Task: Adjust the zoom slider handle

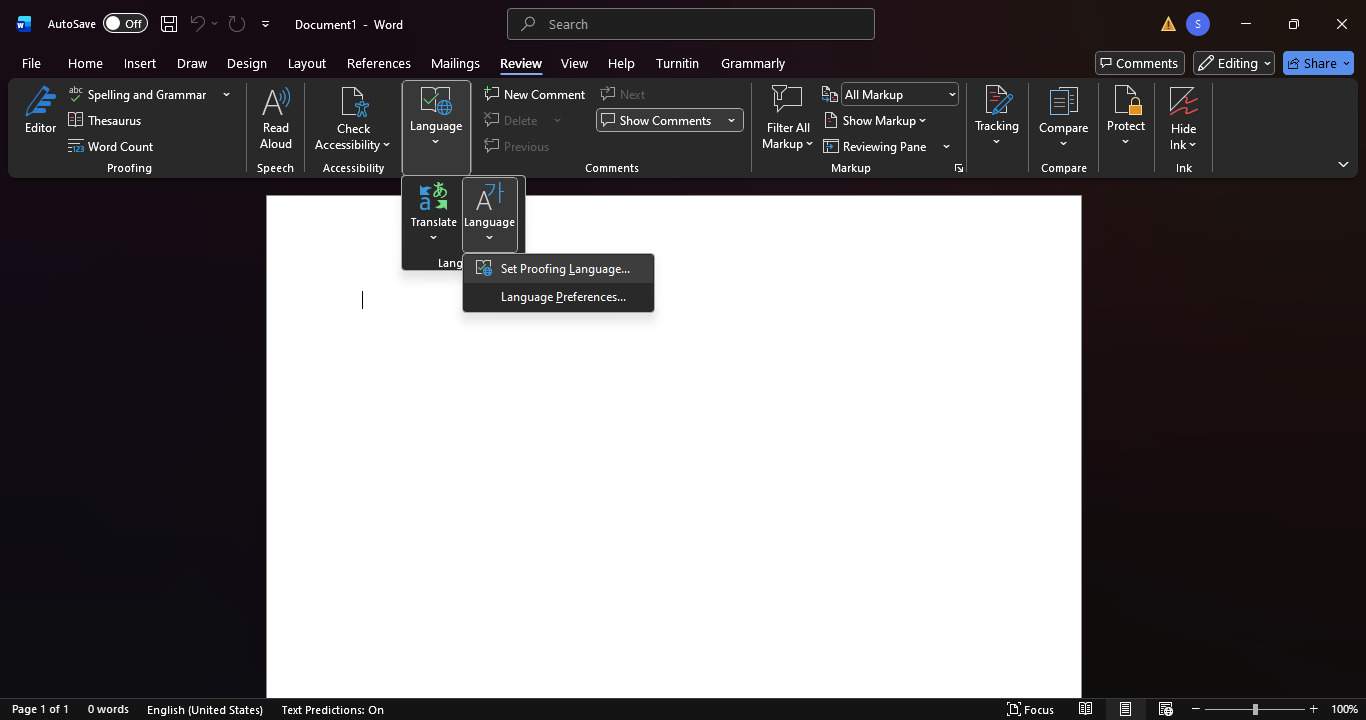Action: (x=1255, y=709)
